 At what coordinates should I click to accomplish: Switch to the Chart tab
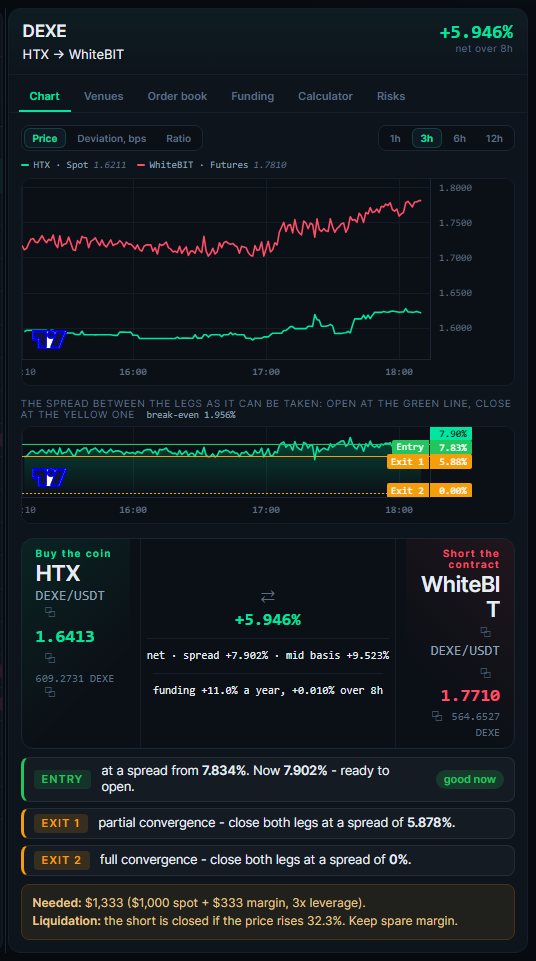point(45,96)
